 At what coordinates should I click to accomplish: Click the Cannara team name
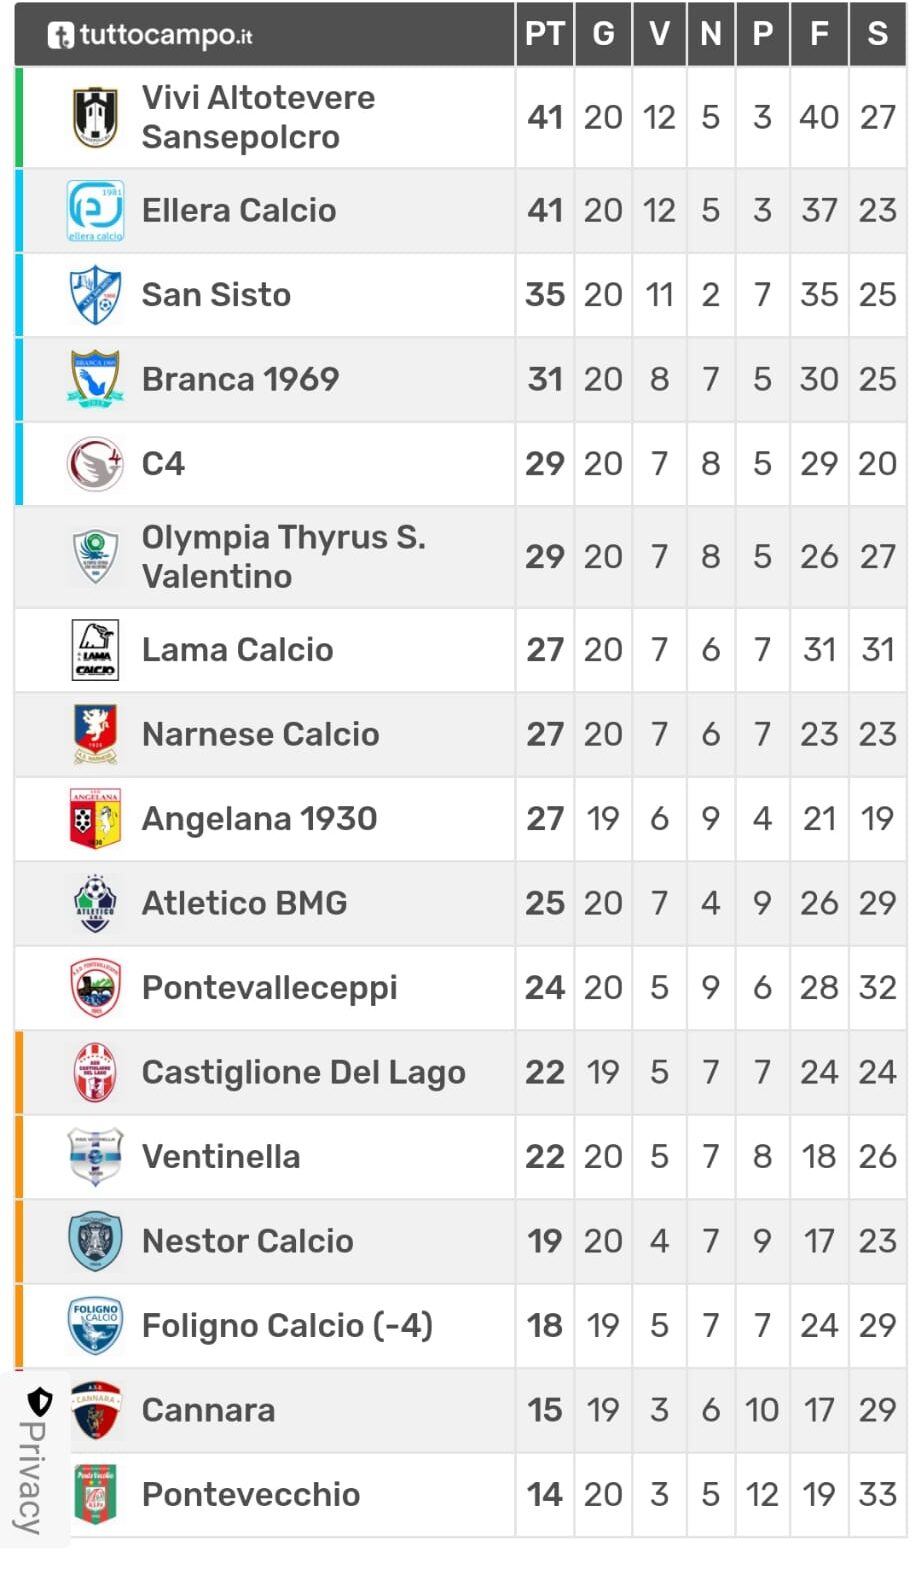[x=209, y=1411]
